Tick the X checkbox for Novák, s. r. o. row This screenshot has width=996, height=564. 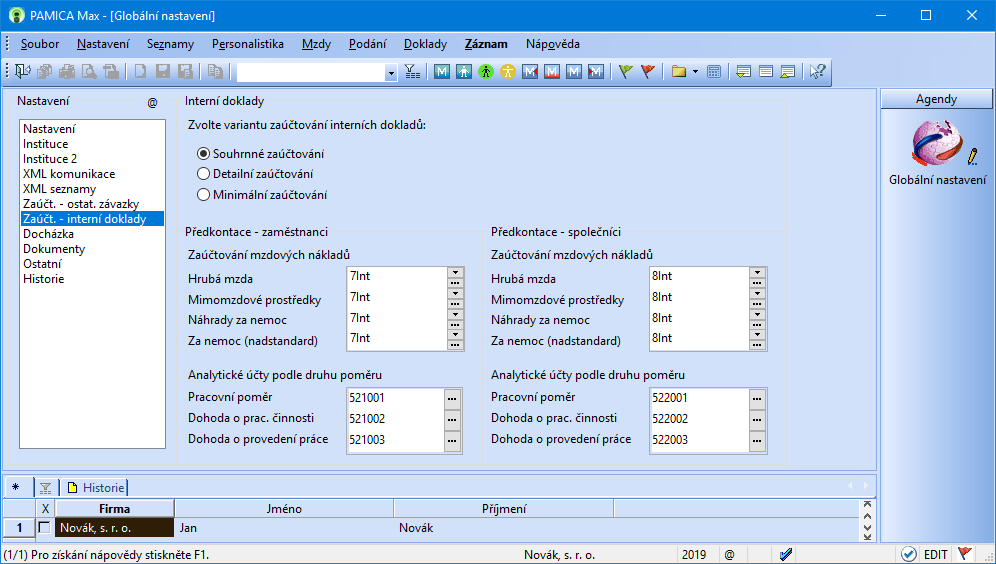[x=44, y=528]
